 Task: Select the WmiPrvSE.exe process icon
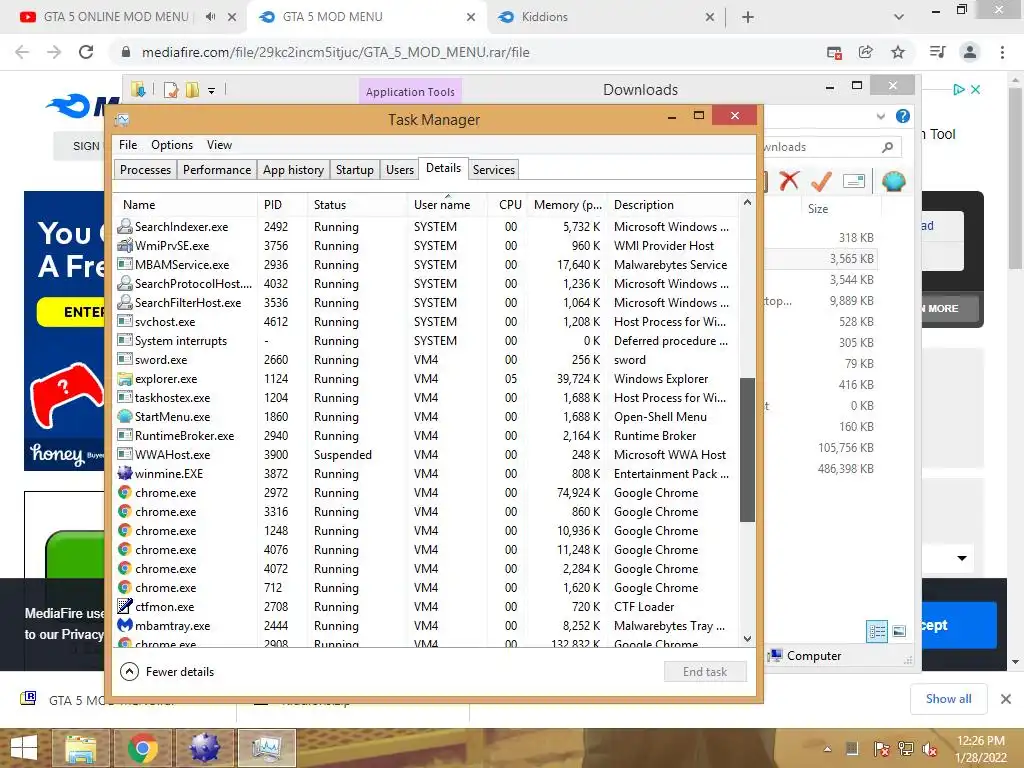(125, 246)
